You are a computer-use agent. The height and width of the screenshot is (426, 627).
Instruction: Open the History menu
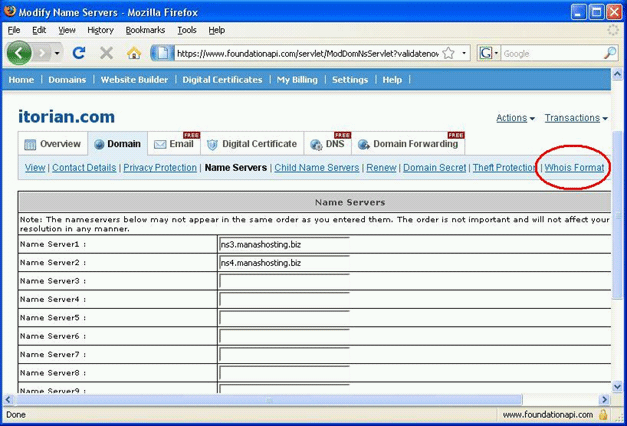[x=100, y=30]
